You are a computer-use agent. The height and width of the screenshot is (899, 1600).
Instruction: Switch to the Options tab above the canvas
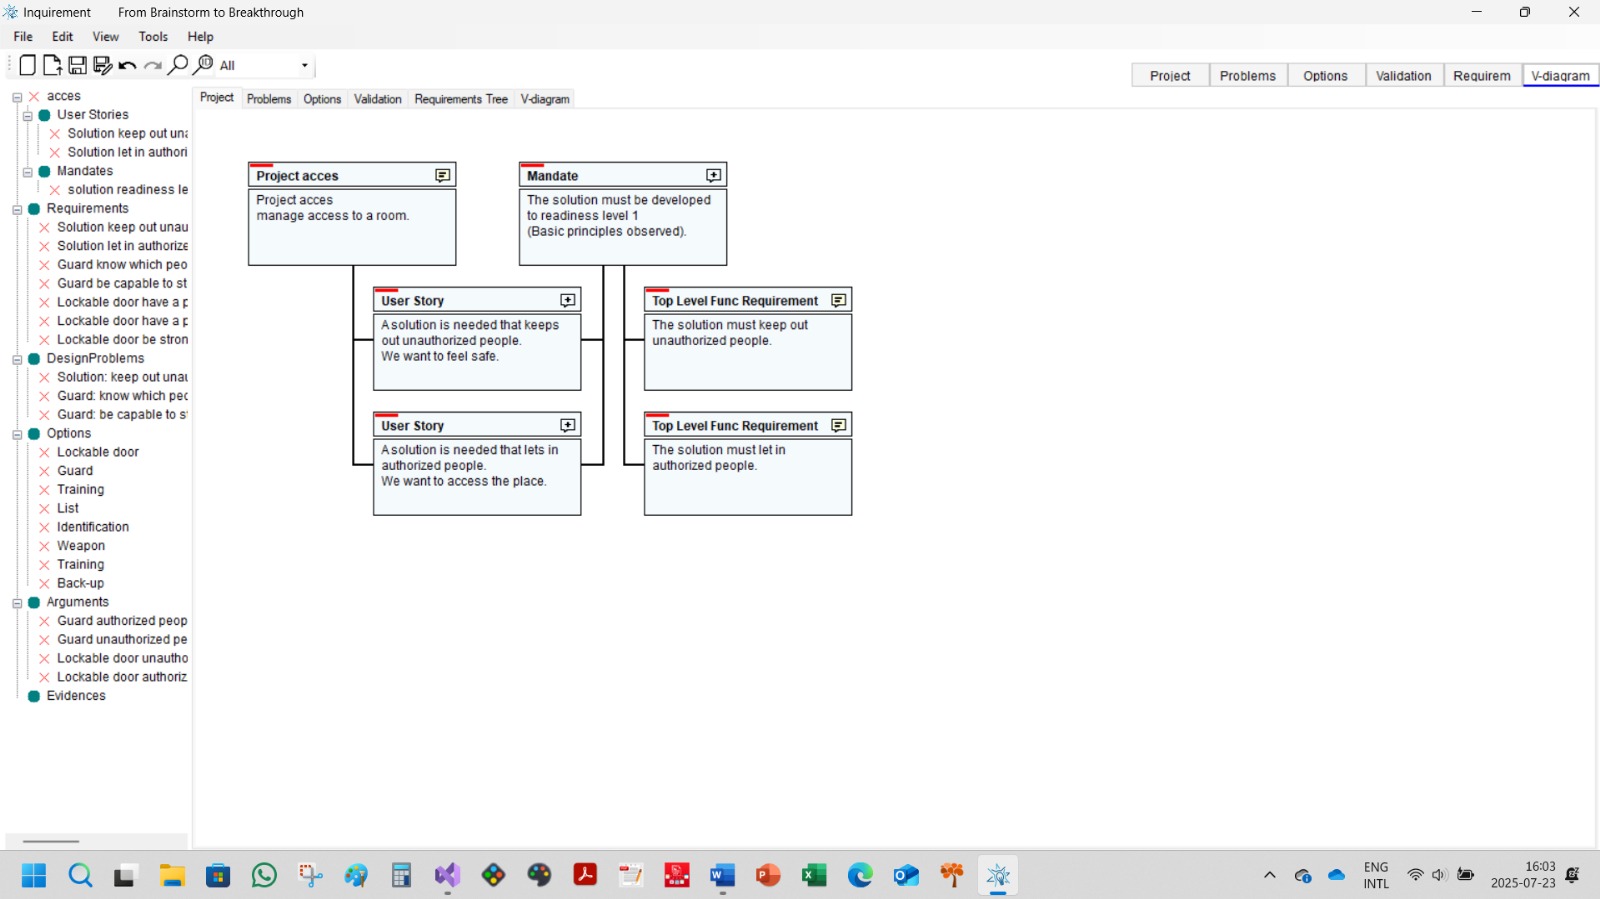pyautogui.click(x=322, y=99)
